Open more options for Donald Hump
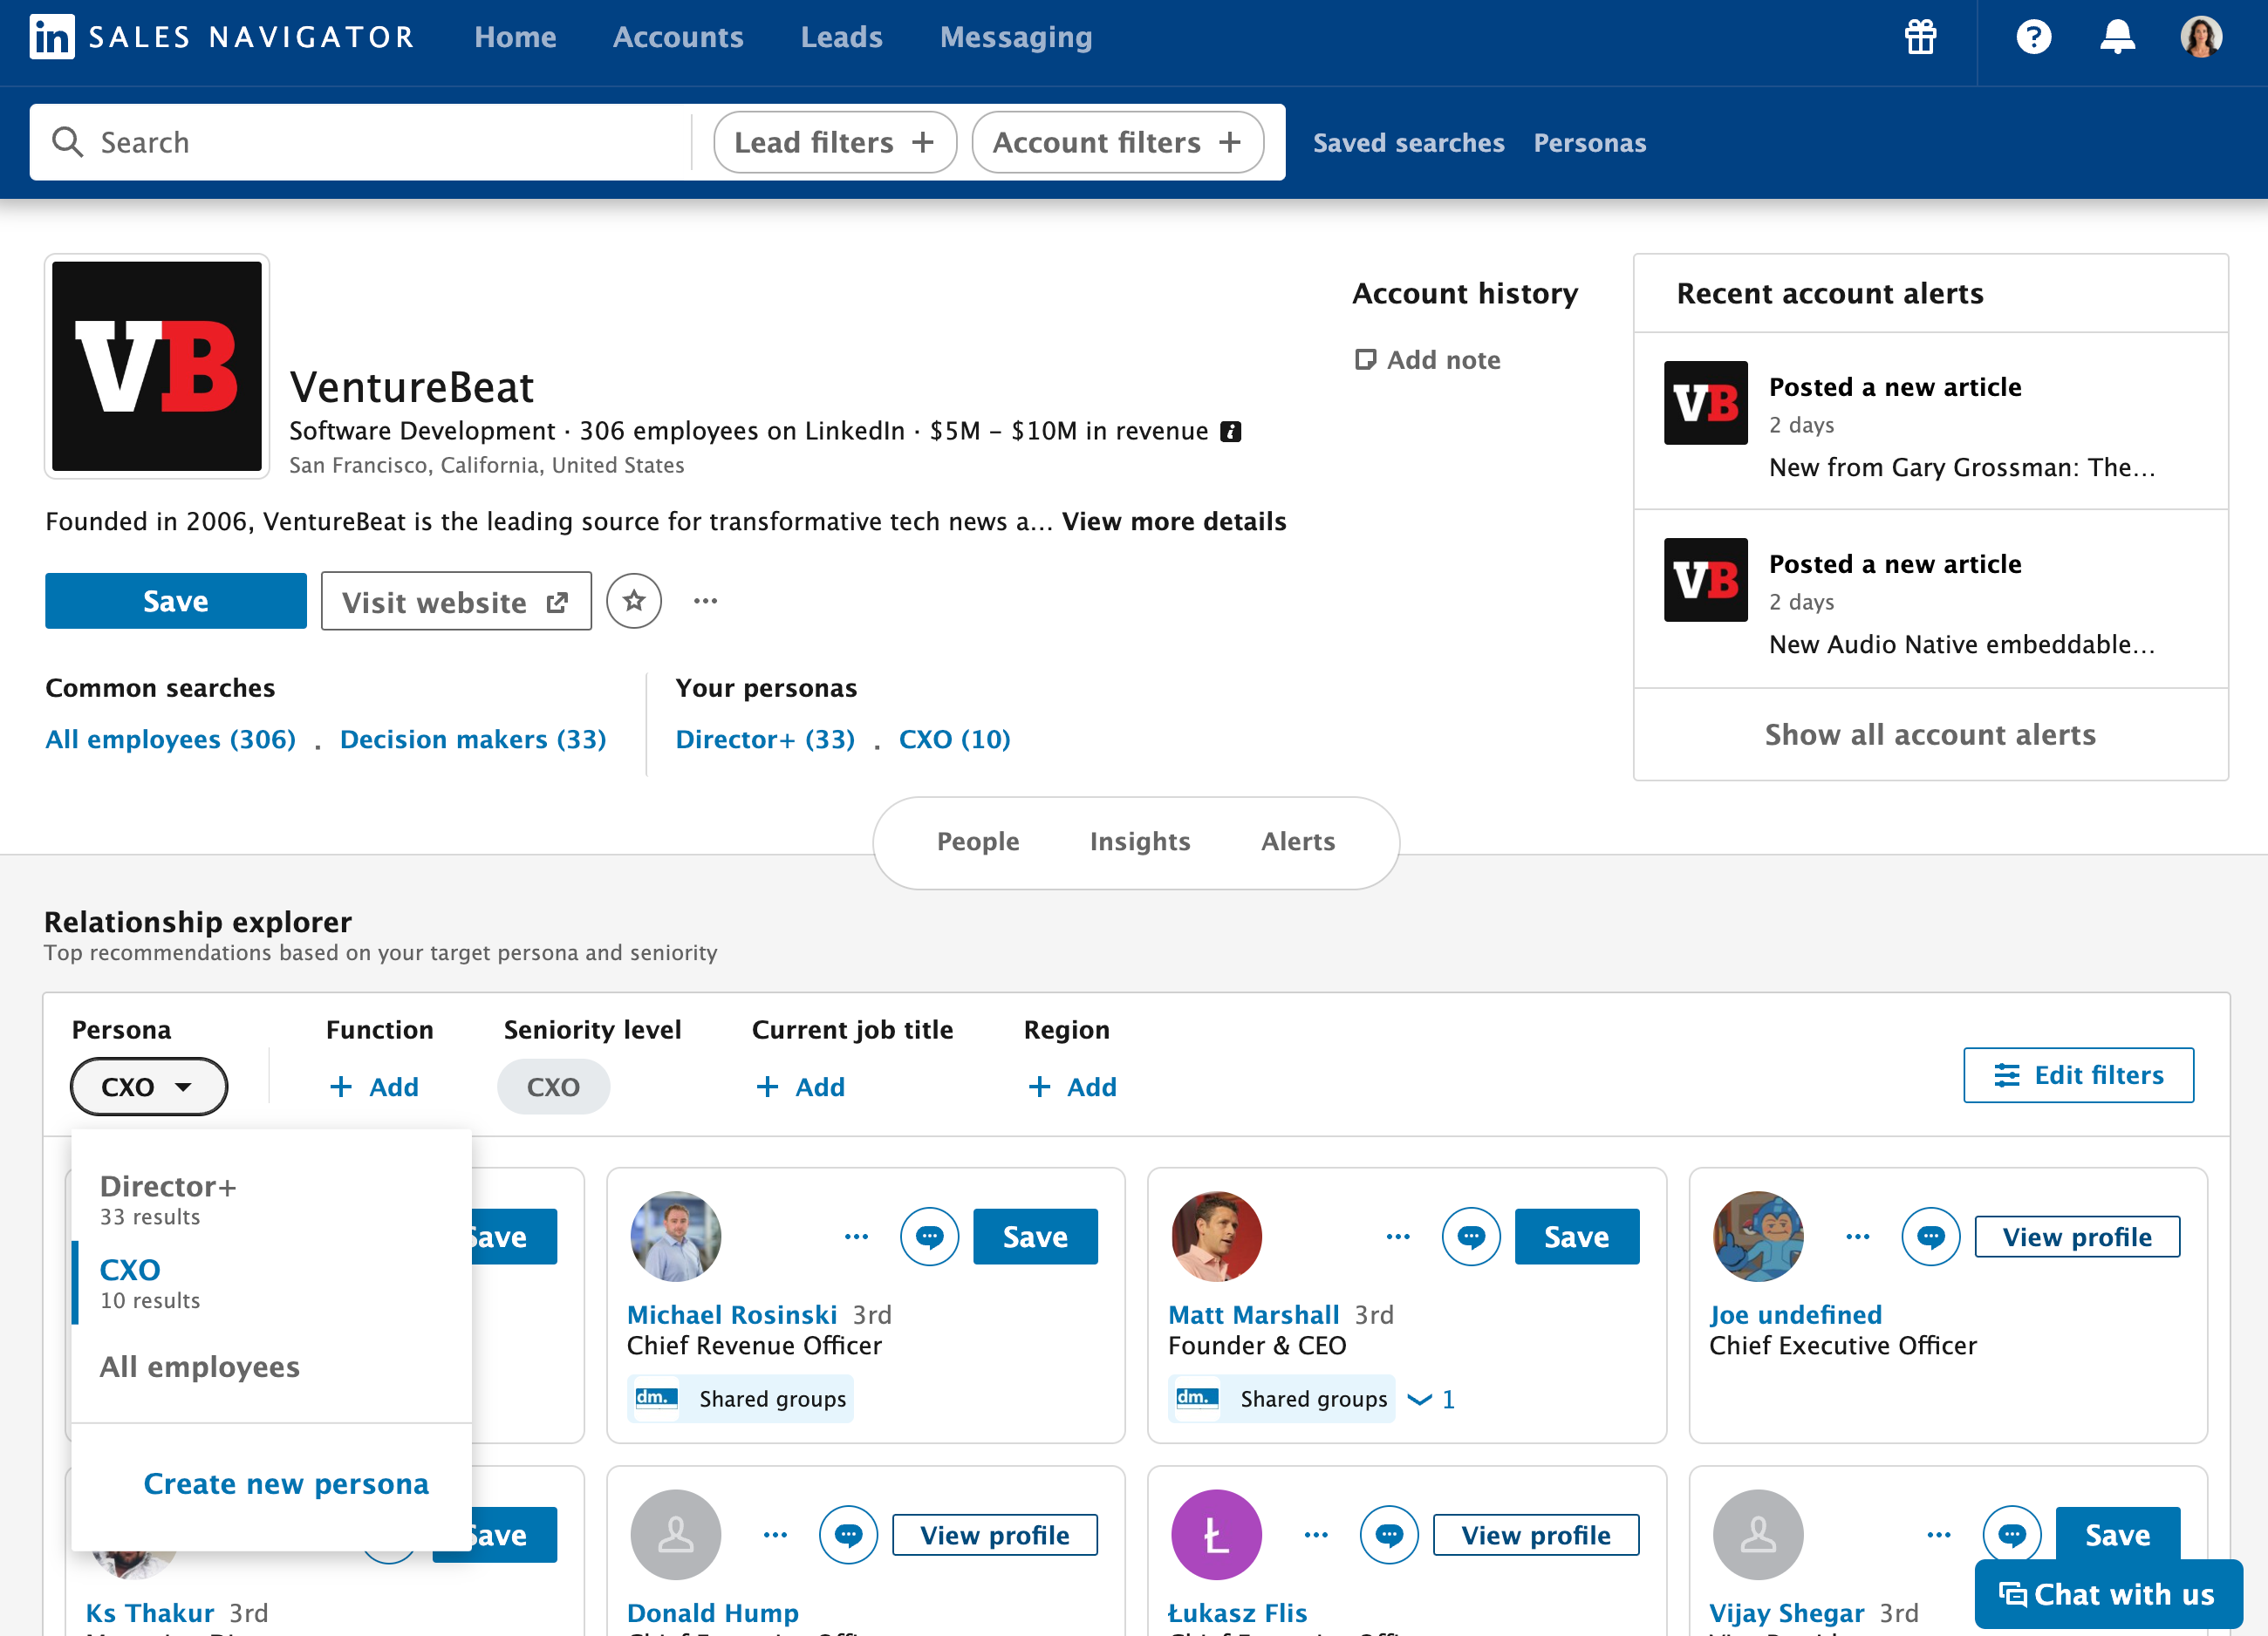This screenshot has height=1636, width=2268. click(776, 1535)
